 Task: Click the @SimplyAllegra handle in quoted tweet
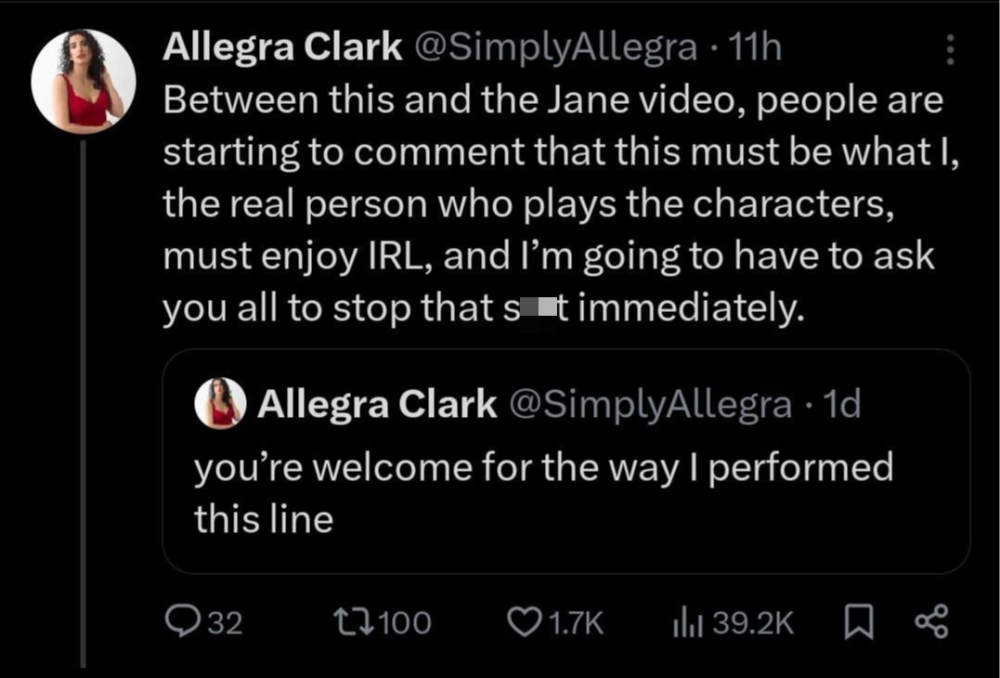(650, 404)
